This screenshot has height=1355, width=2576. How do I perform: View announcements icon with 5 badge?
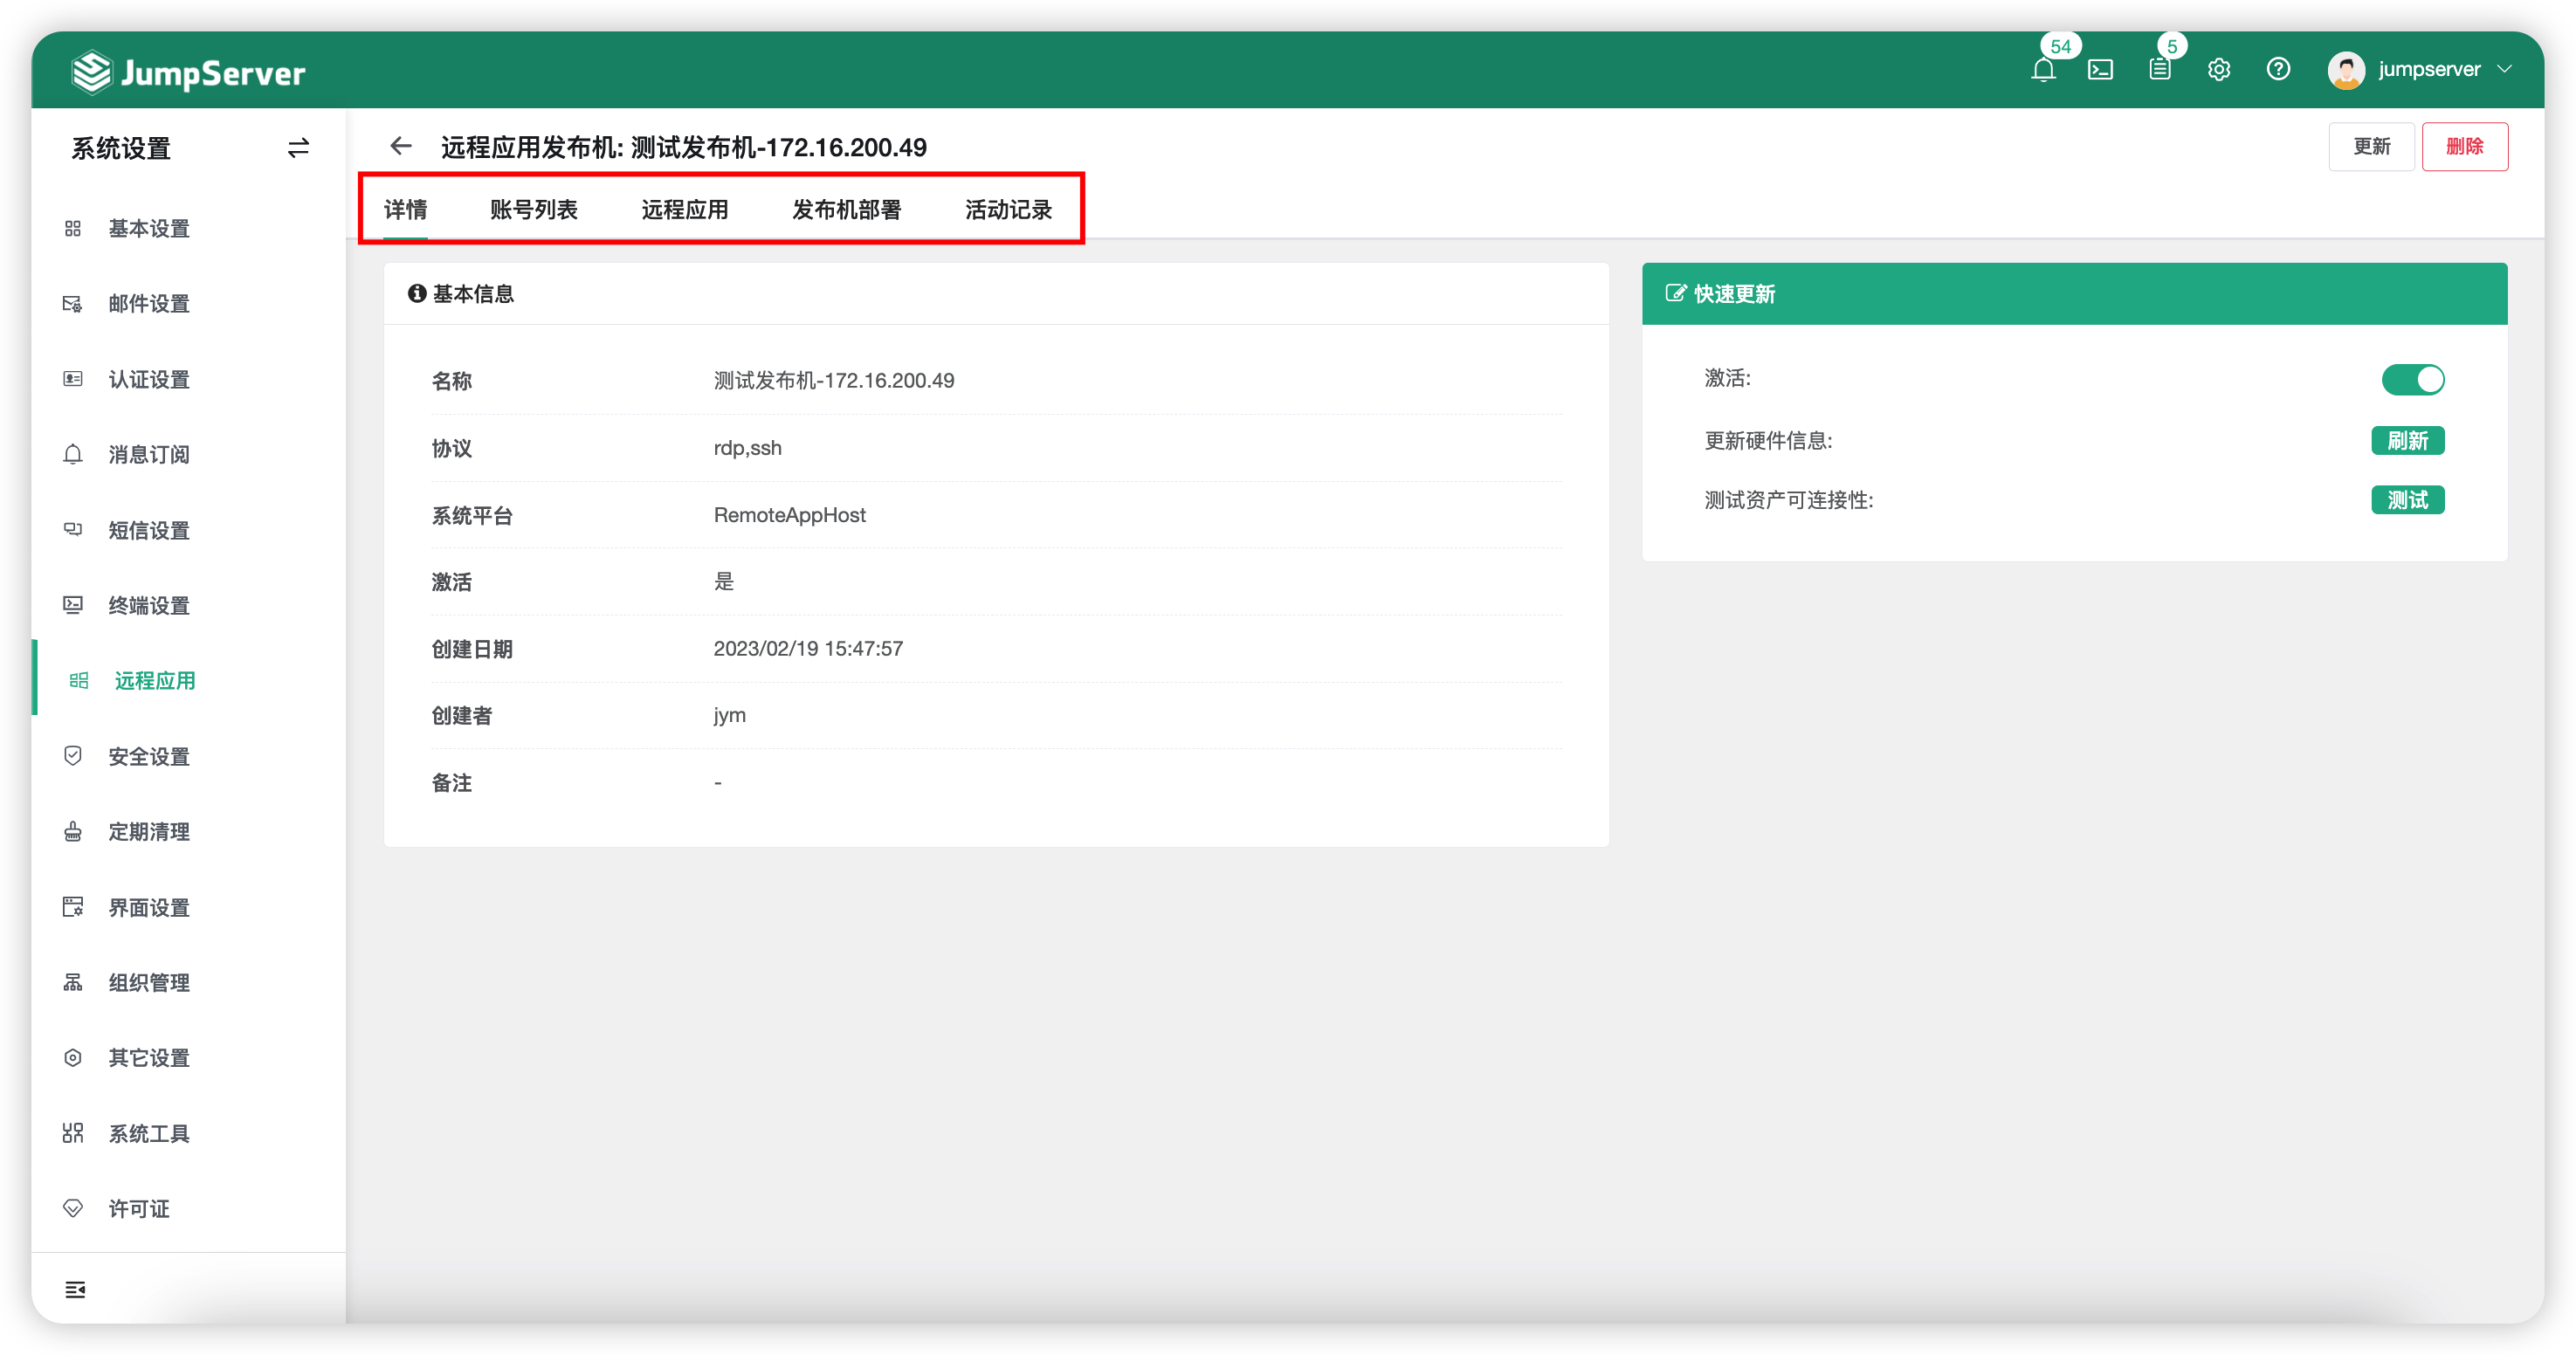tap(2160, 69)
